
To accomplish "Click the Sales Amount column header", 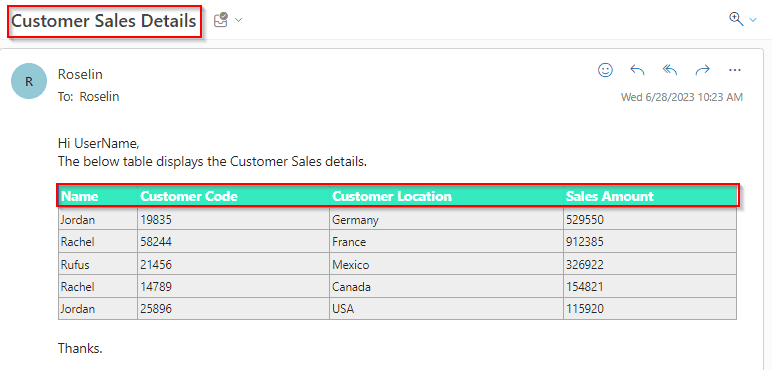I will (x=650, y=196).
